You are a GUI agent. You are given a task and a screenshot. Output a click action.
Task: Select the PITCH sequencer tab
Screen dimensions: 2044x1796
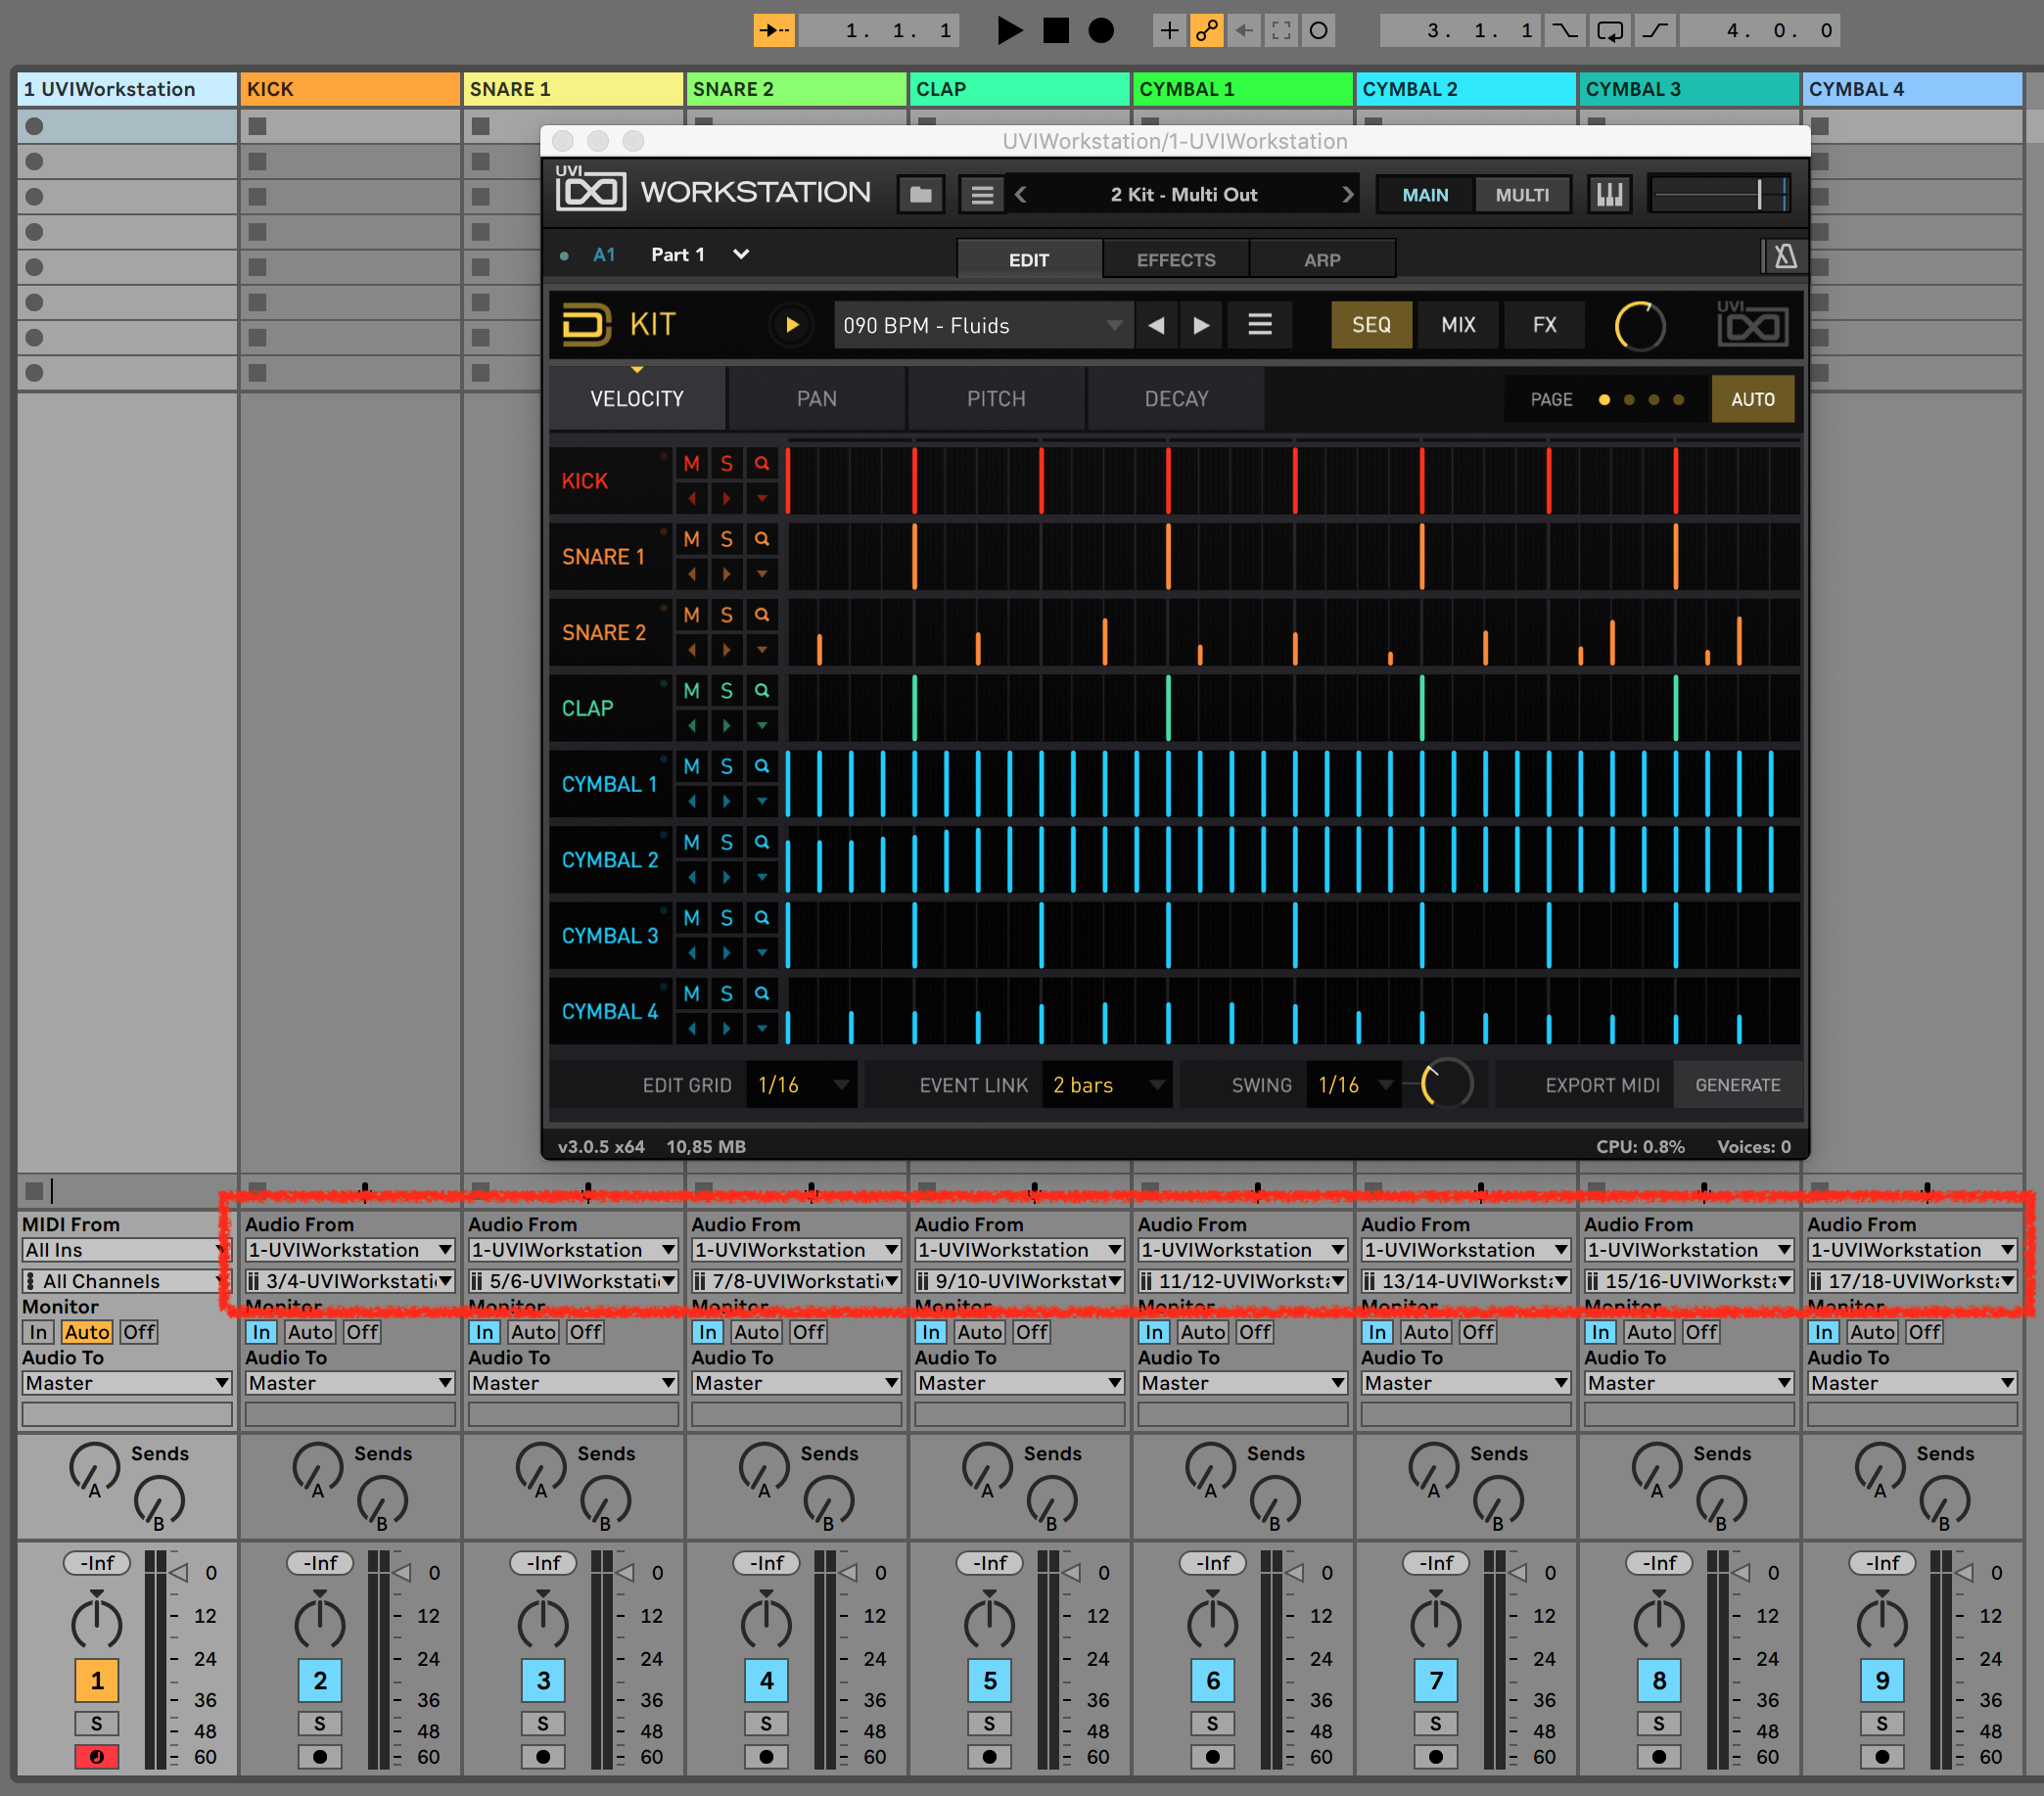click(x=996, y=399)
